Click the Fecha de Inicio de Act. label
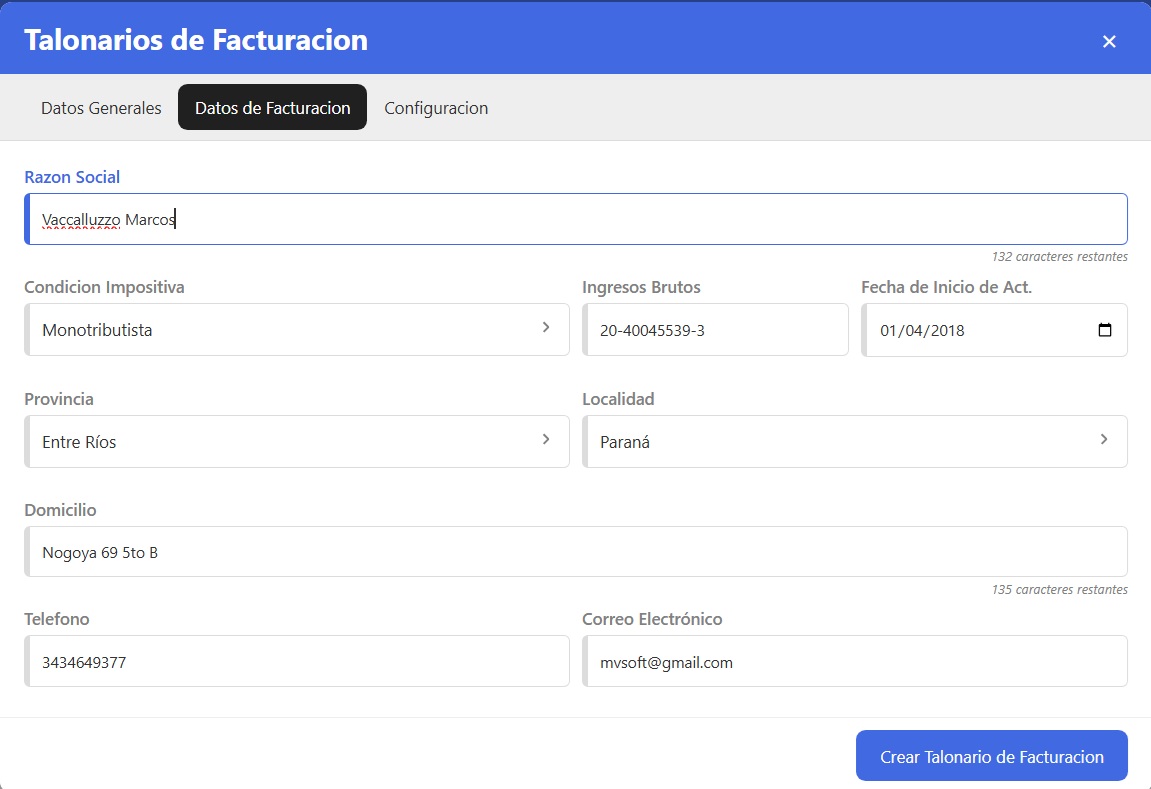 pos(946,287)
